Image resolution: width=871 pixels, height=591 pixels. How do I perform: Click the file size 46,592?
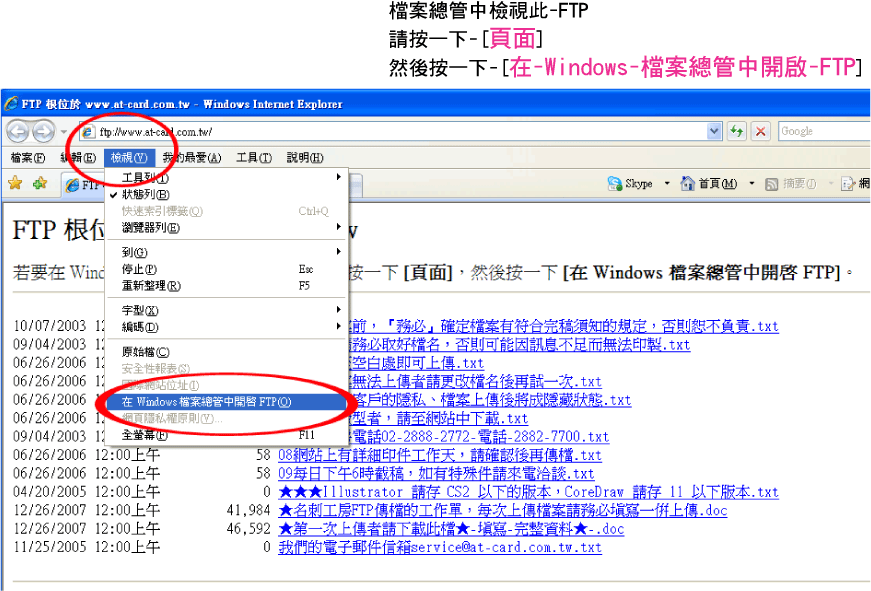coord(248,529)
